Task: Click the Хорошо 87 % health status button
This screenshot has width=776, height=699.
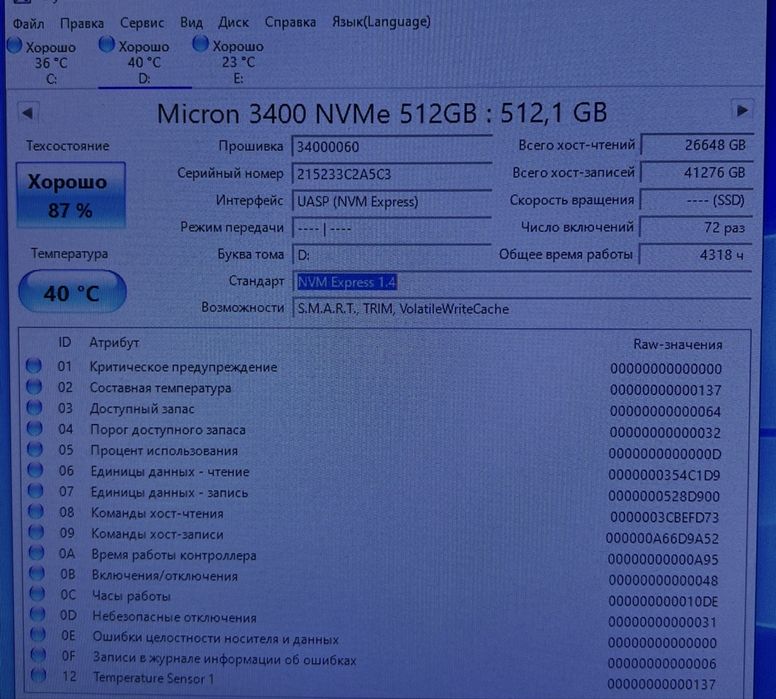Action: point(71,195)
